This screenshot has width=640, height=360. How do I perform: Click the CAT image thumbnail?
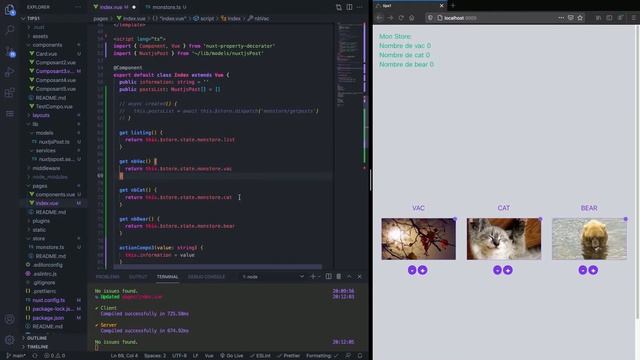tap(504, 239)
